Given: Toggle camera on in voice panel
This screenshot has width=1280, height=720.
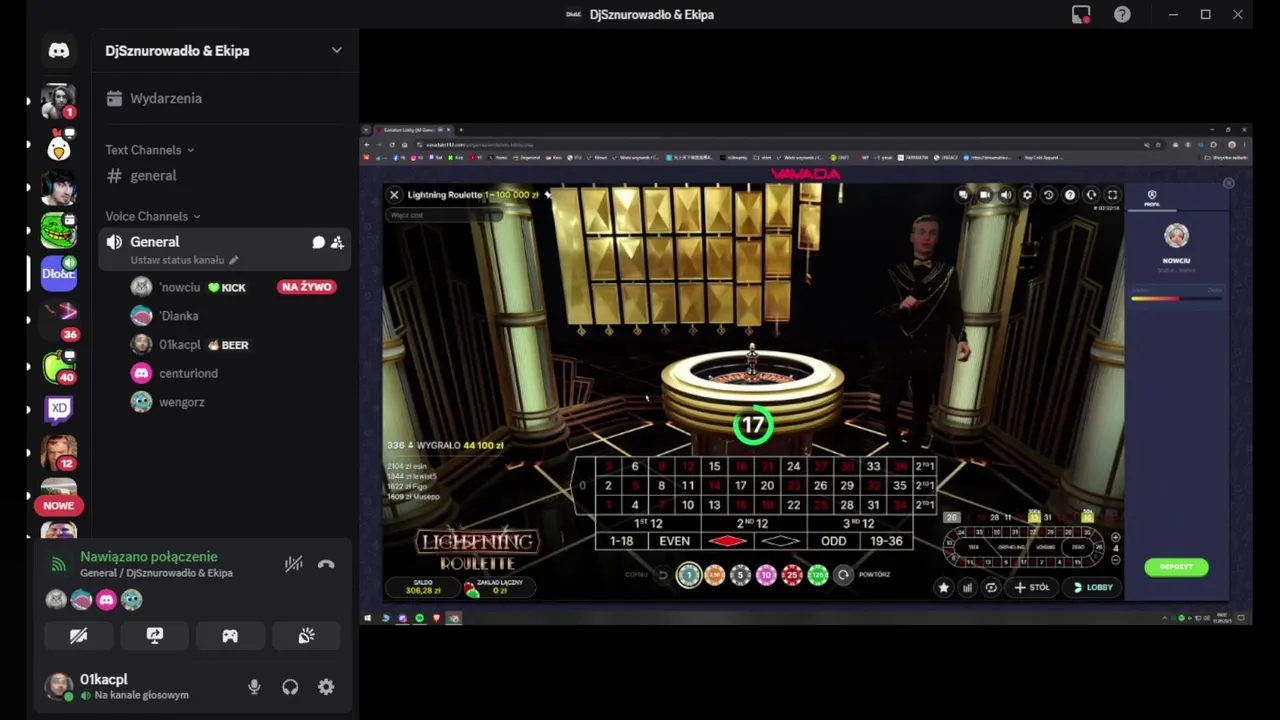Looking at the screenshot, I should pos(78,636).
